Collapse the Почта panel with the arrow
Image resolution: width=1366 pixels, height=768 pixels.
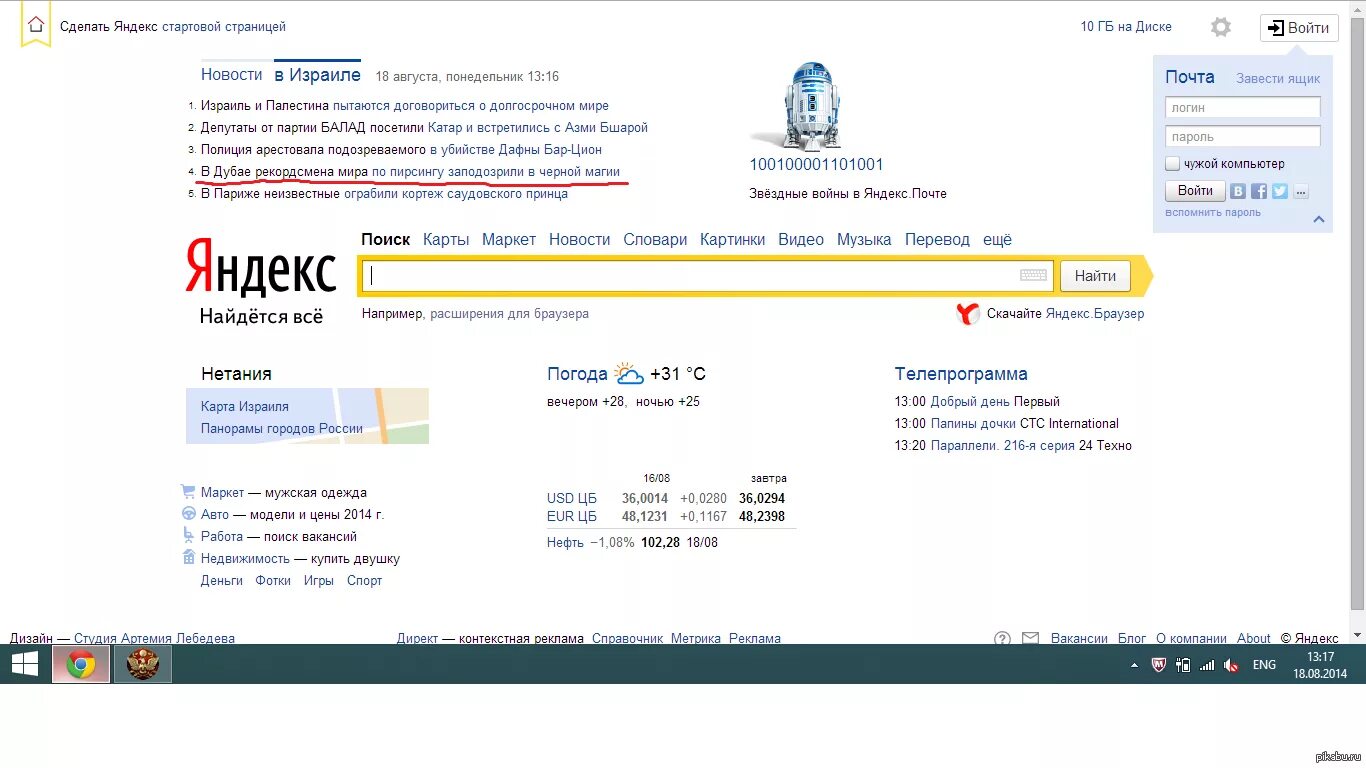pyautogui.click(x=1319, y=219)
